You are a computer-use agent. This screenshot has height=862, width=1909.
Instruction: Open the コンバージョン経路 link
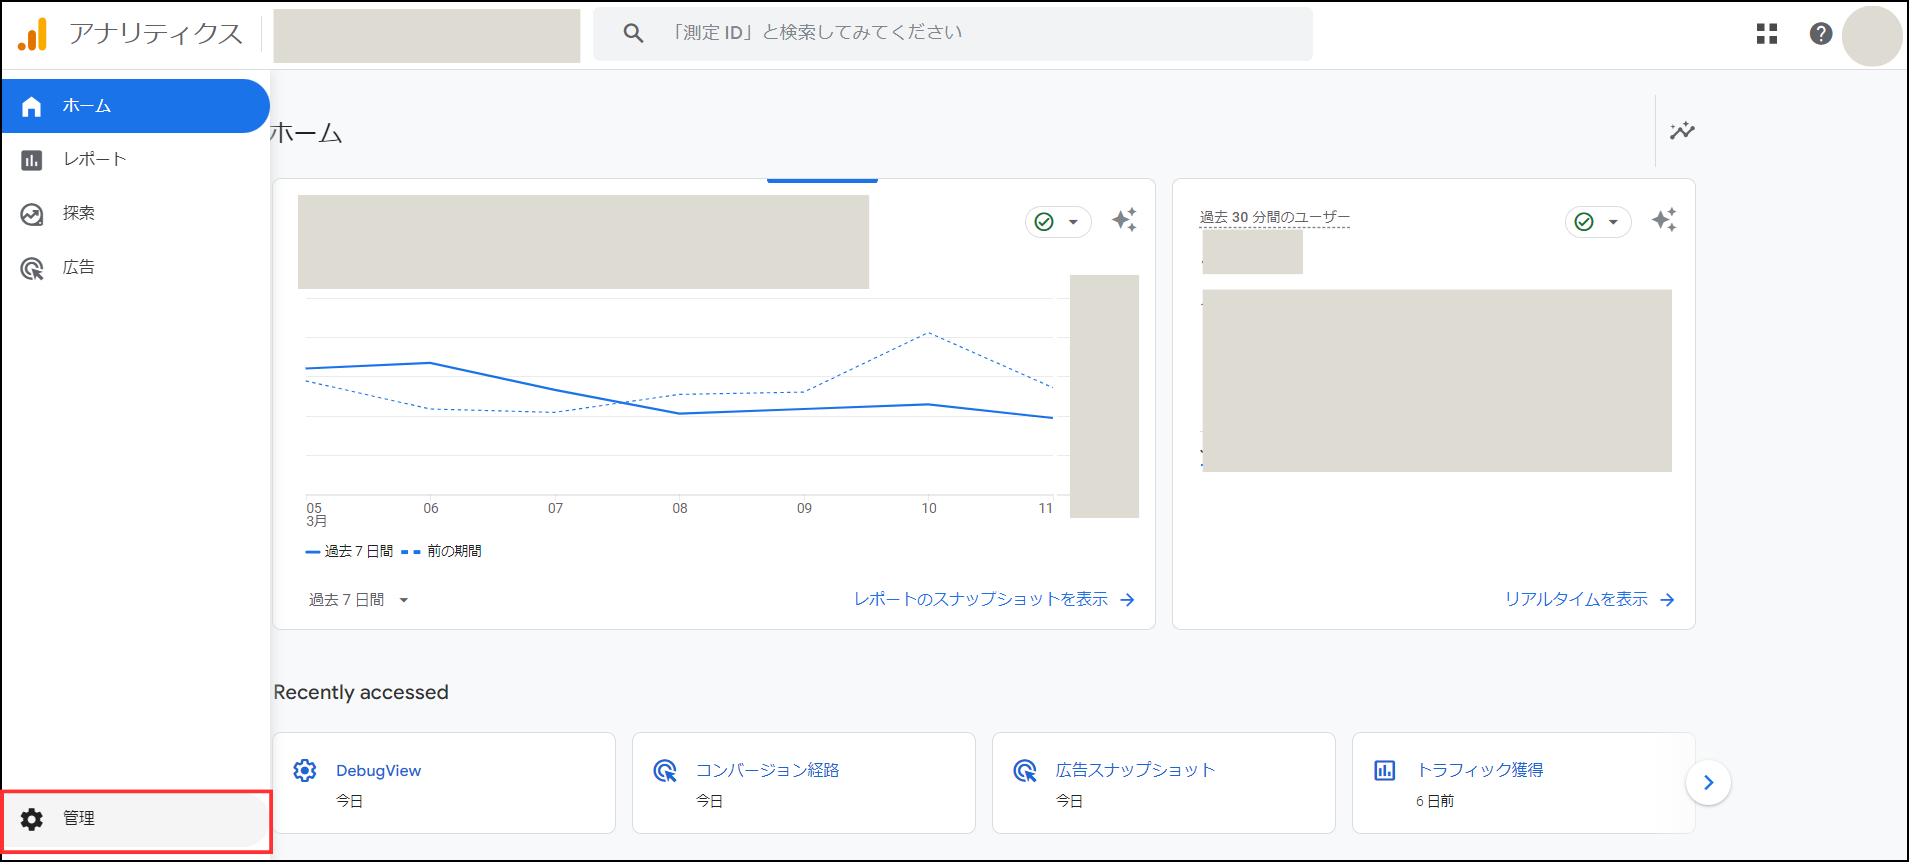(x=767, y=770)
